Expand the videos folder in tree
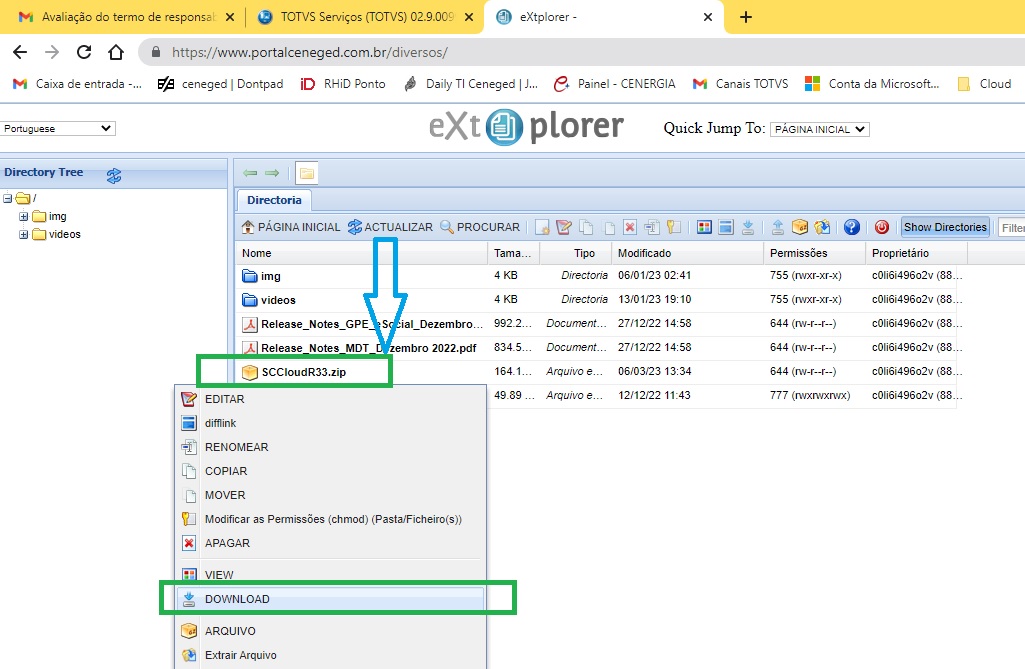Screen dimensions: 1025x669 (24, 234)
